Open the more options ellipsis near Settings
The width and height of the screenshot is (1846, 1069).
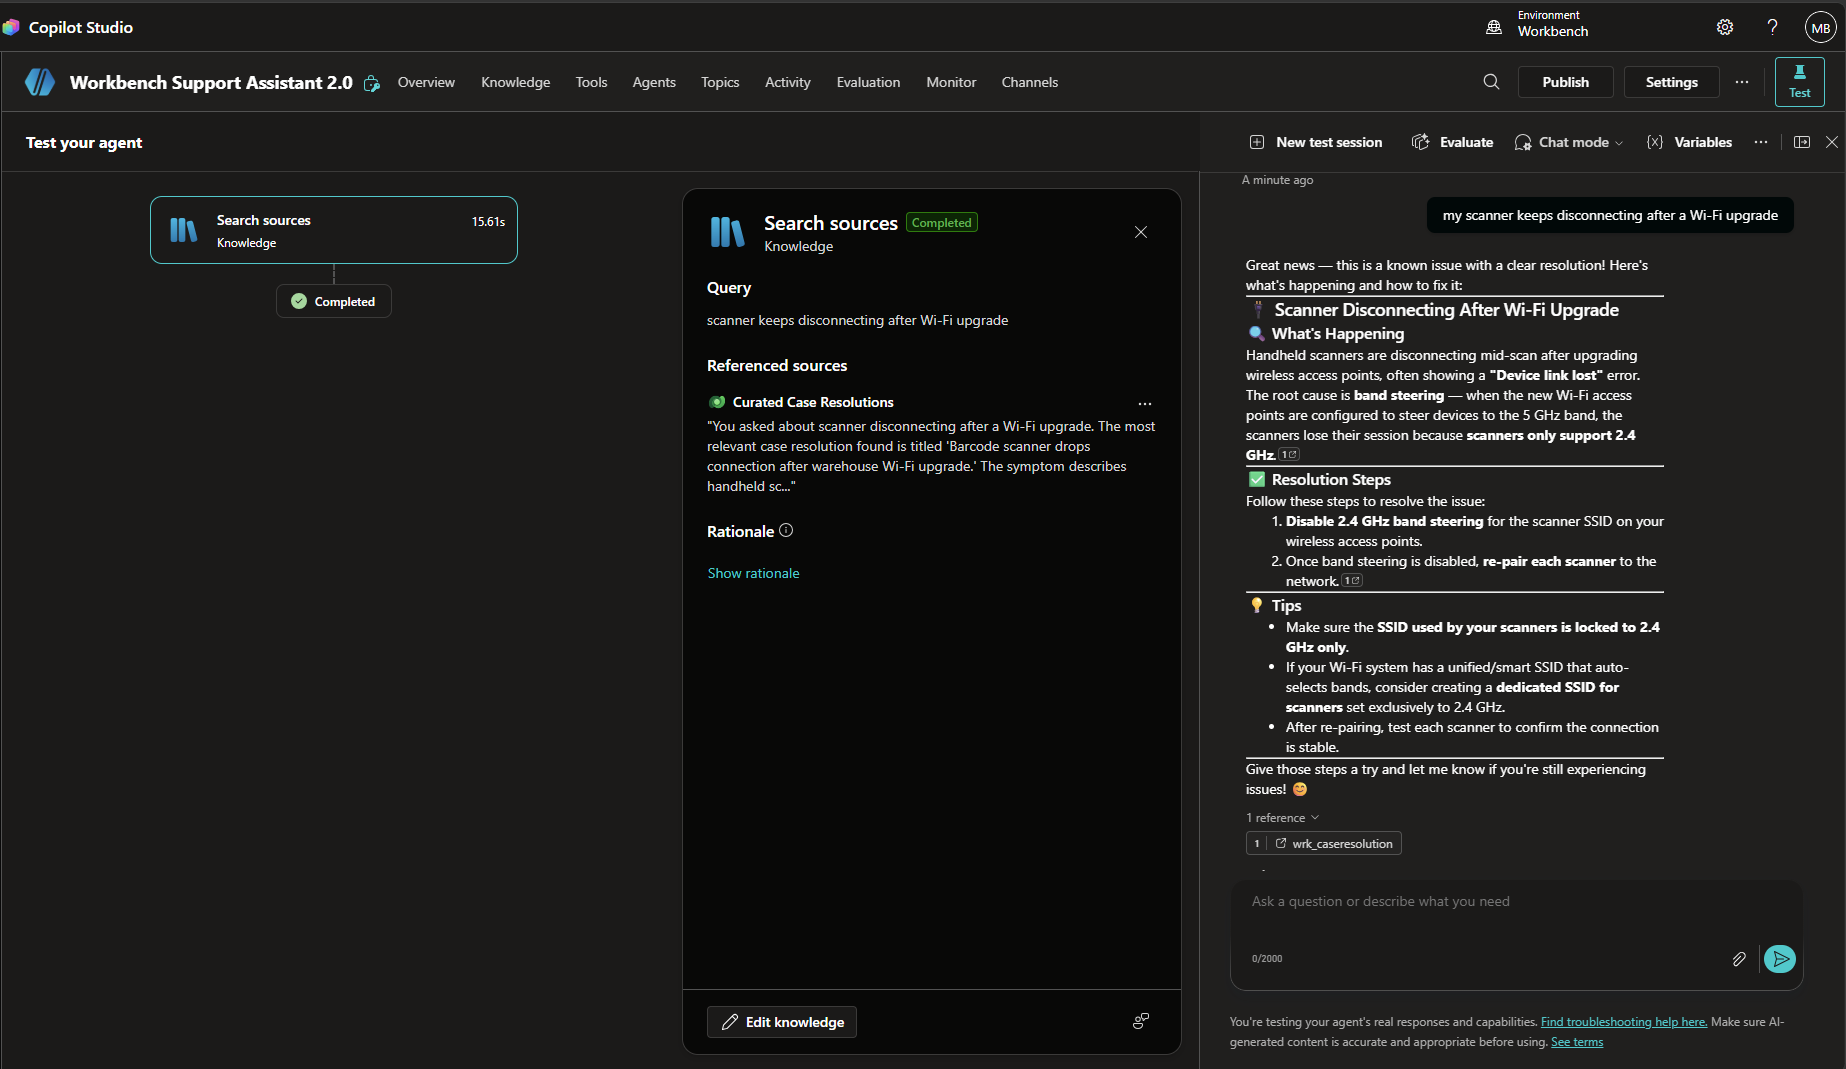[x=1742, y=82]
